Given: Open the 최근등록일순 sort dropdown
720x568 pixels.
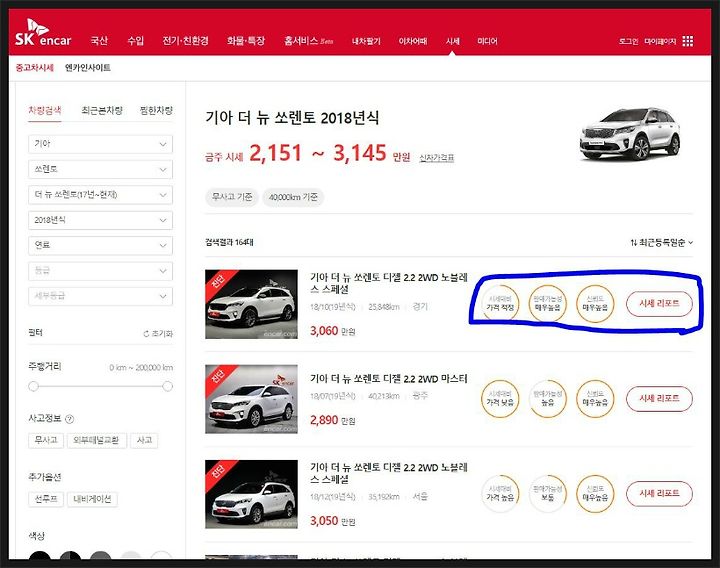Looking at the screenshot, I should (x=661, y=242).
